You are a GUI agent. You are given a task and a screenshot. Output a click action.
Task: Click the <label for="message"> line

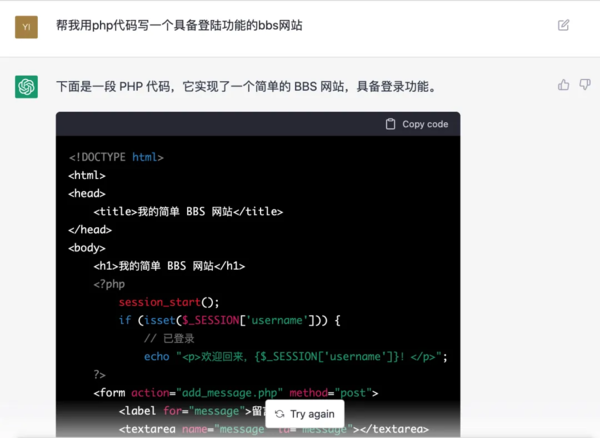[x=191, y=411]
